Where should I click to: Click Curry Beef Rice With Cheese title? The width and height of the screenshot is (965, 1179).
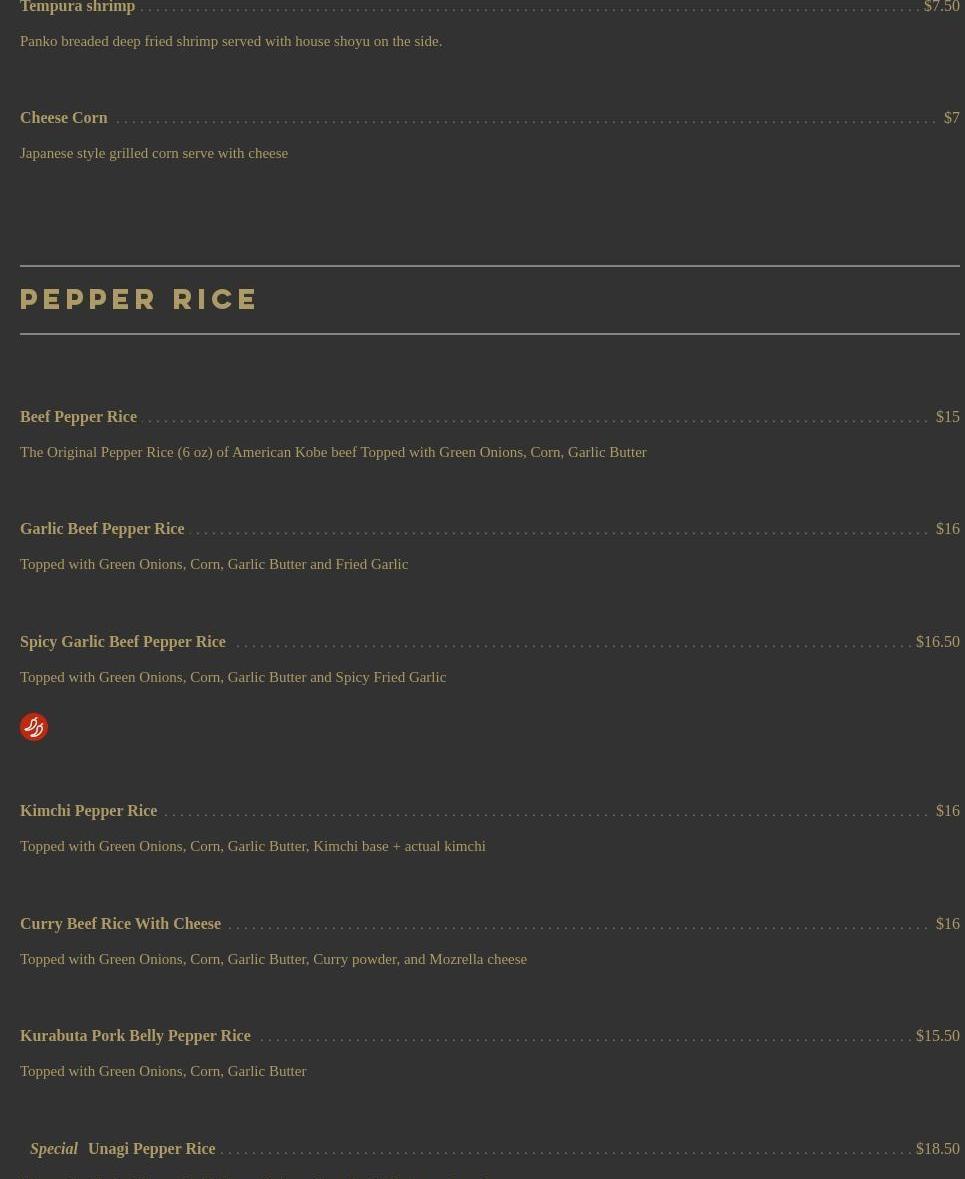click(120, 923)
